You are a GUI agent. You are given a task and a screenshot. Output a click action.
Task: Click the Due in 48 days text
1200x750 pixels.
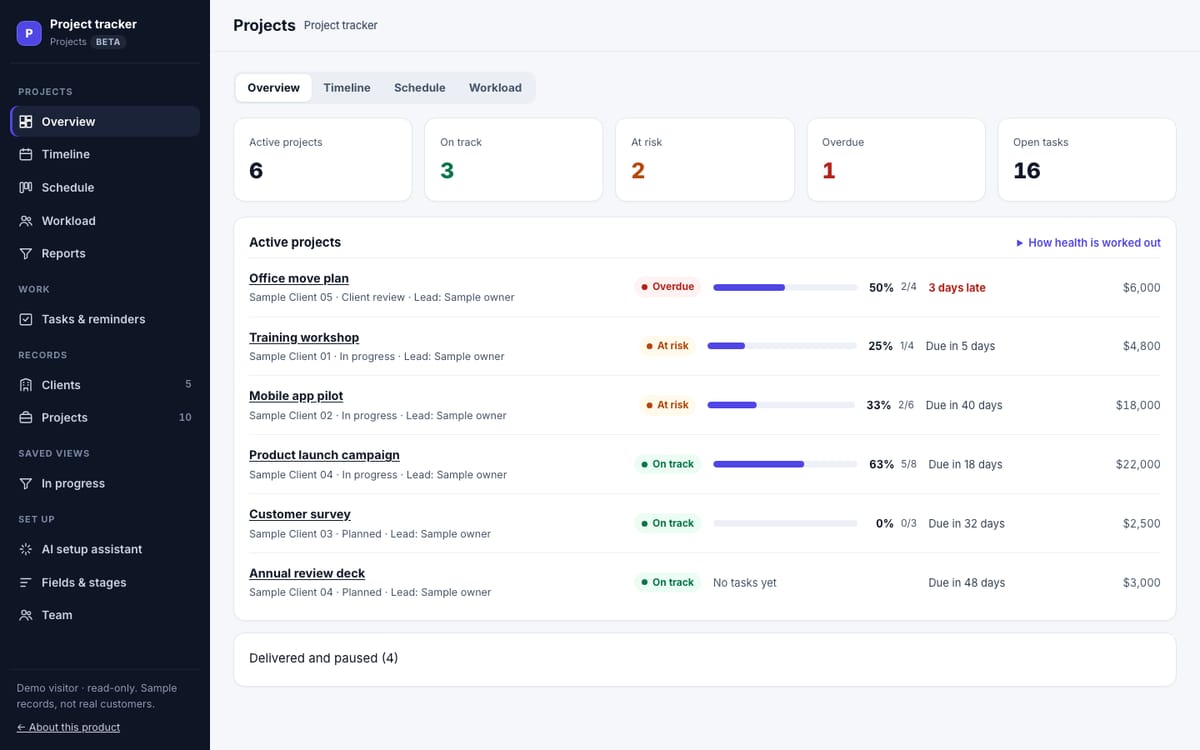click(967, 583)
